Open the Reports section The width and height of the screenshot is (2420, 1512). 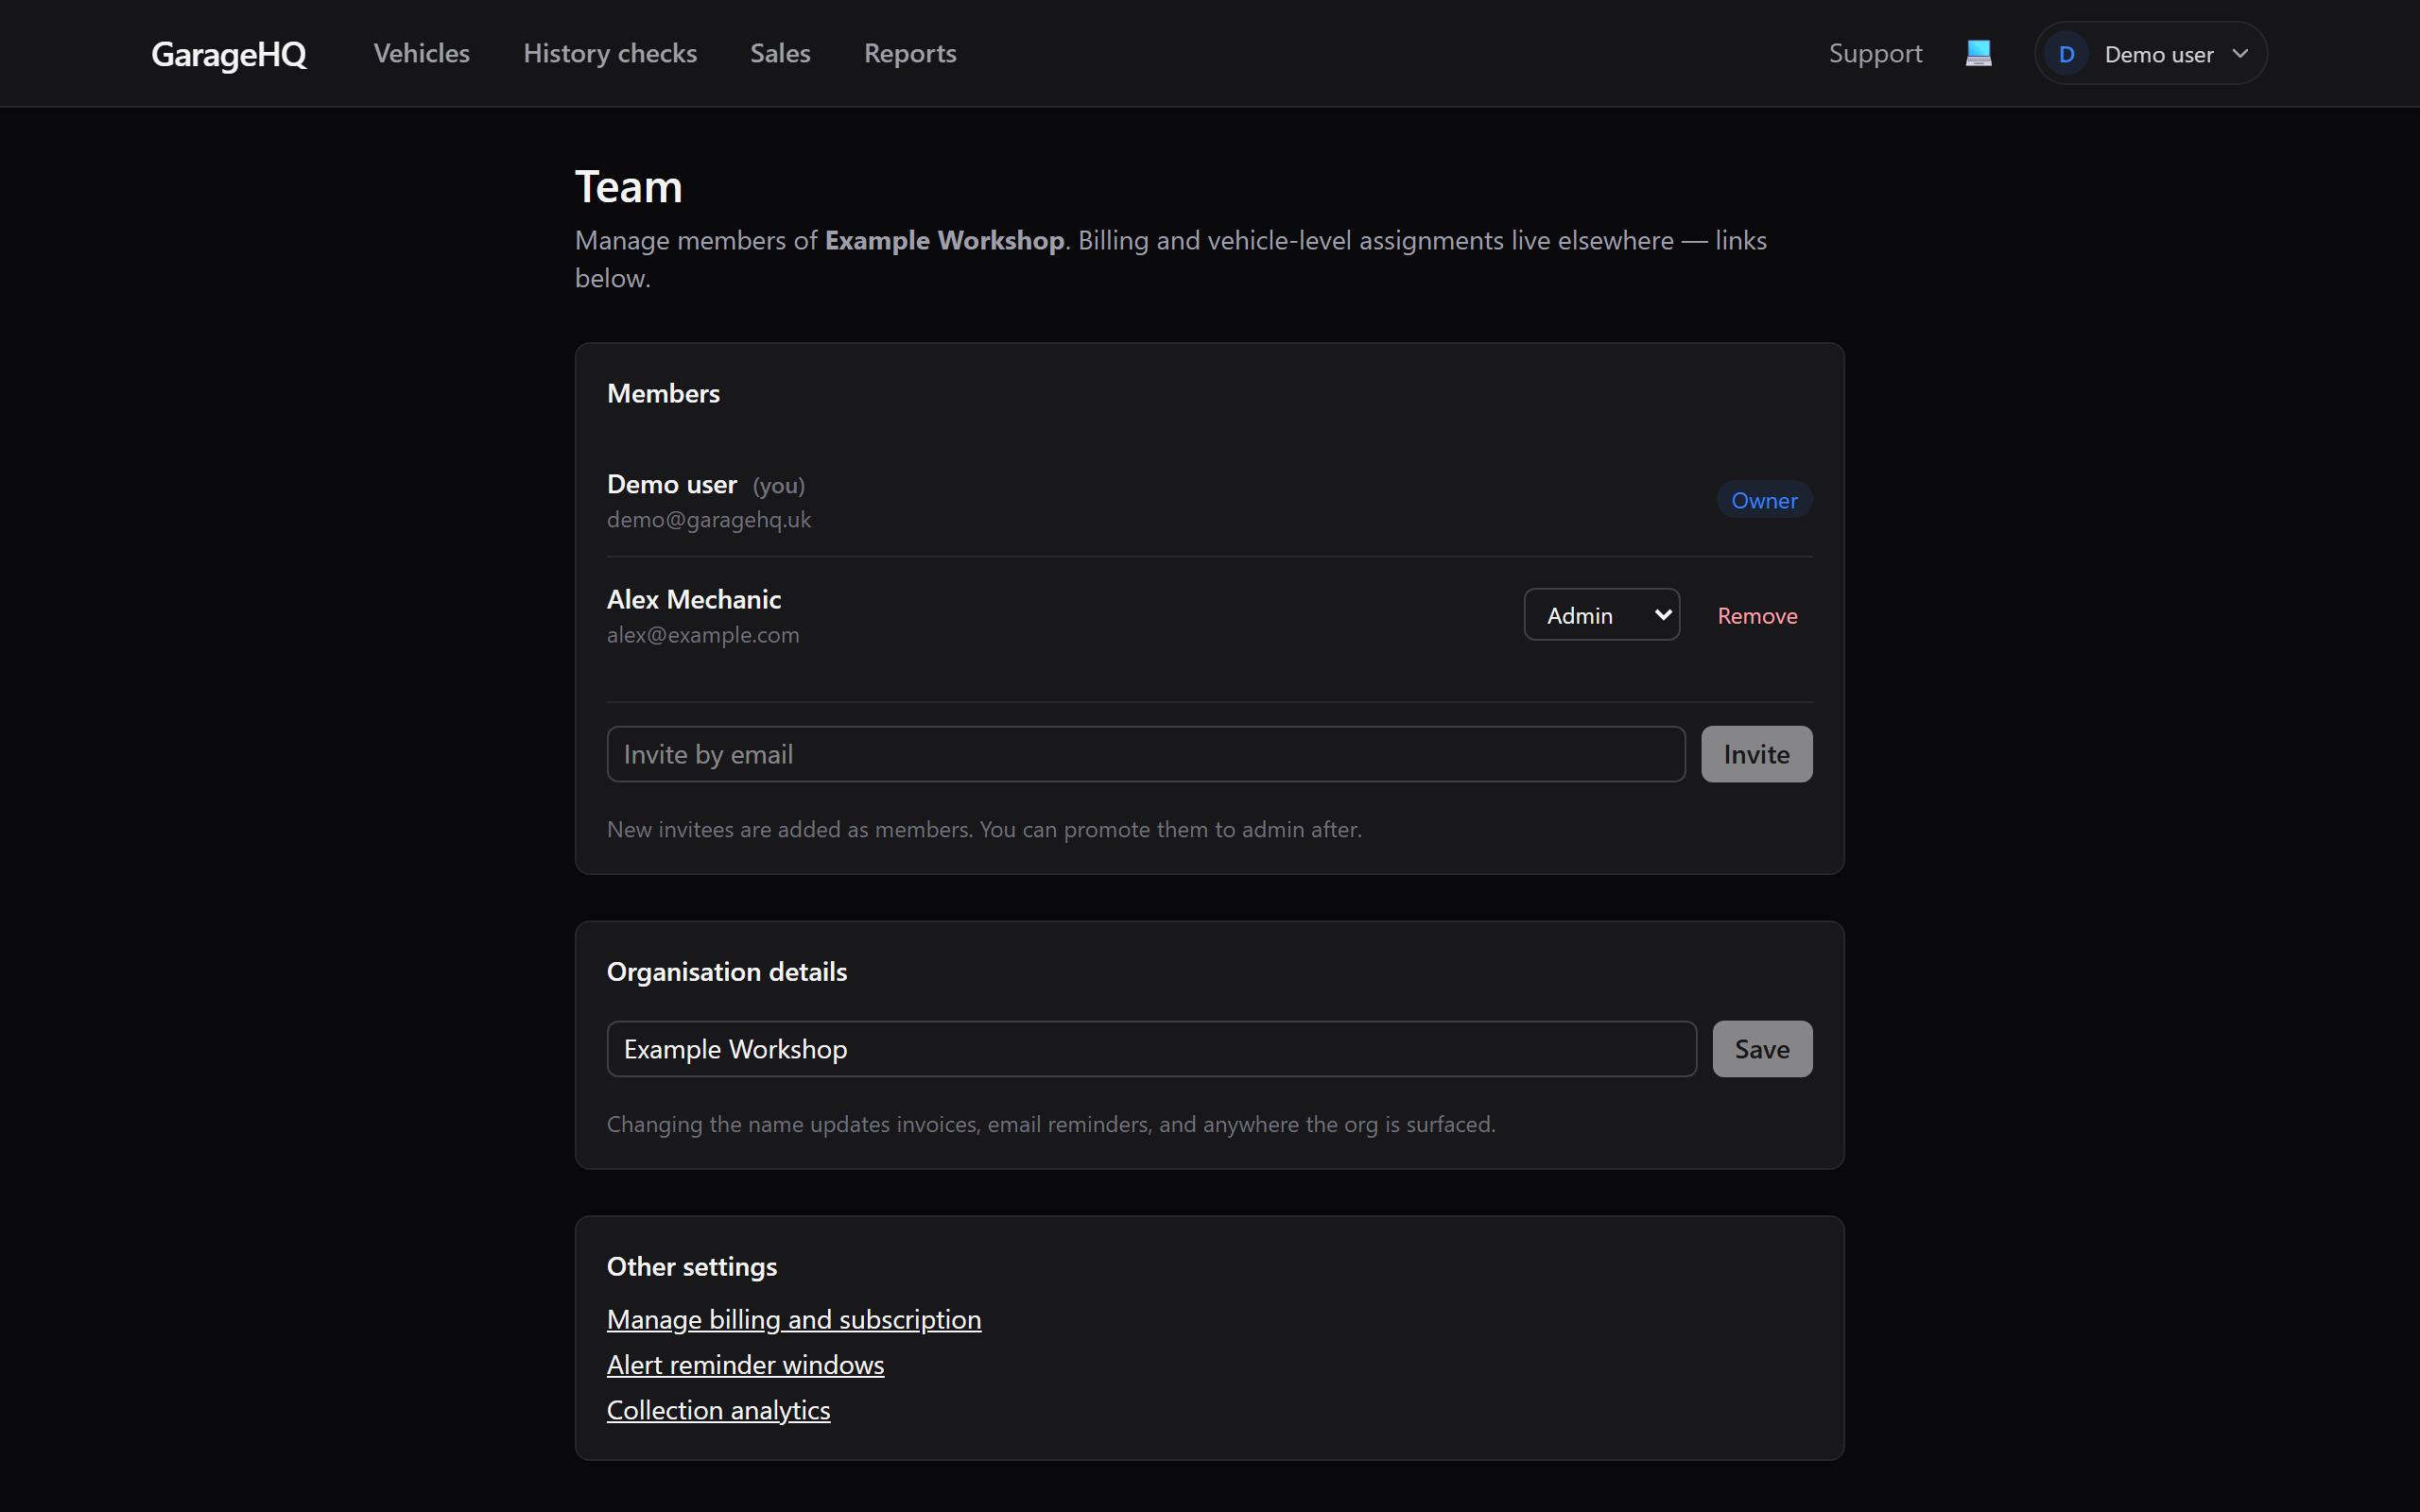click(x=910, y=53)
